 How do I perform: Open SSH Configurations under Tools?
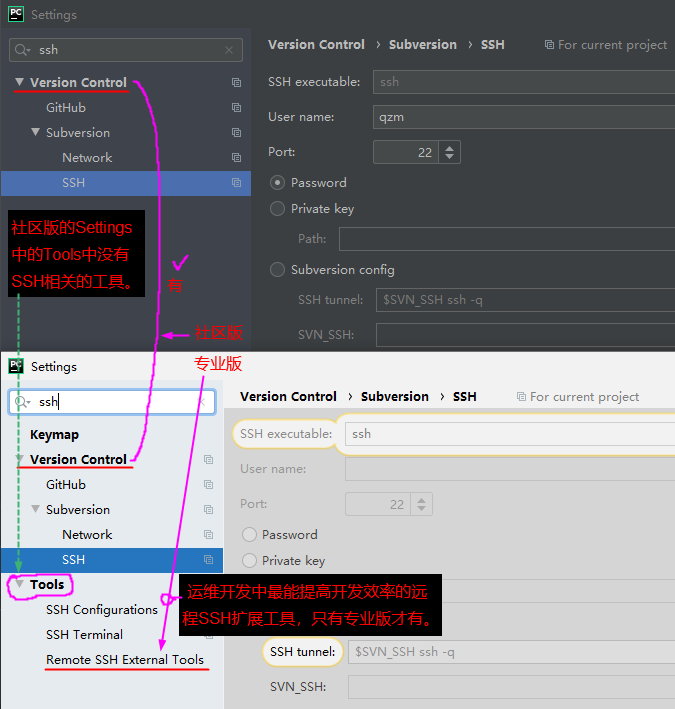click(102, 610)
